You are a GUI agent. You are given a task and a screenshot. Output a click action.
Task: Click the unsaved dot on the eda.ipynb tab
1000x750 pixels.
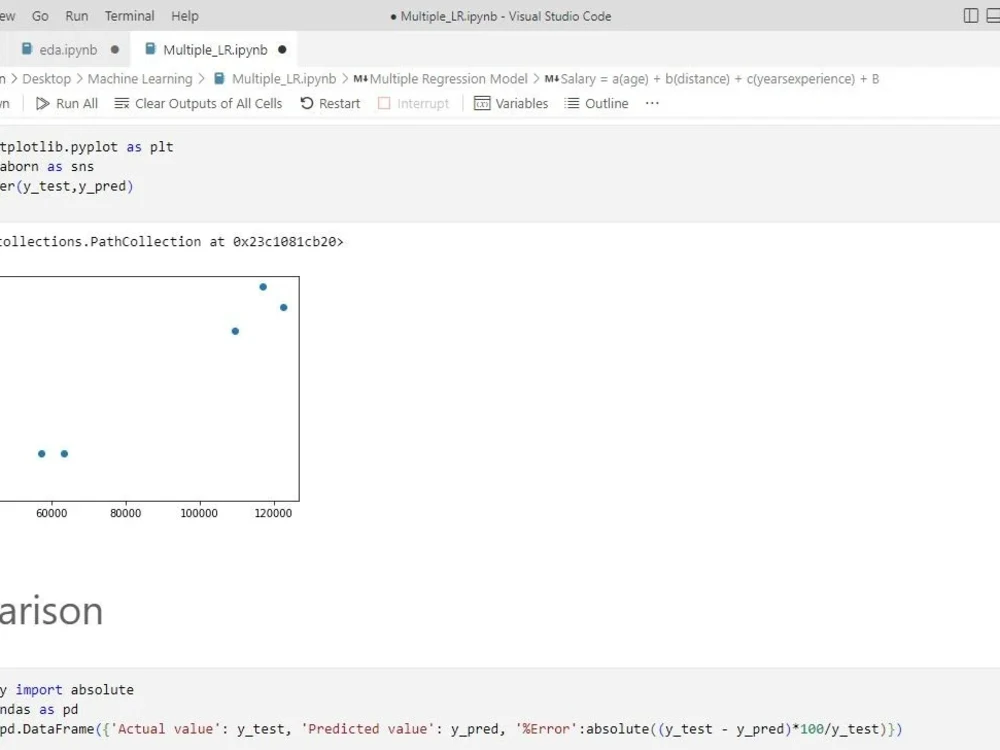pos(115,50)
